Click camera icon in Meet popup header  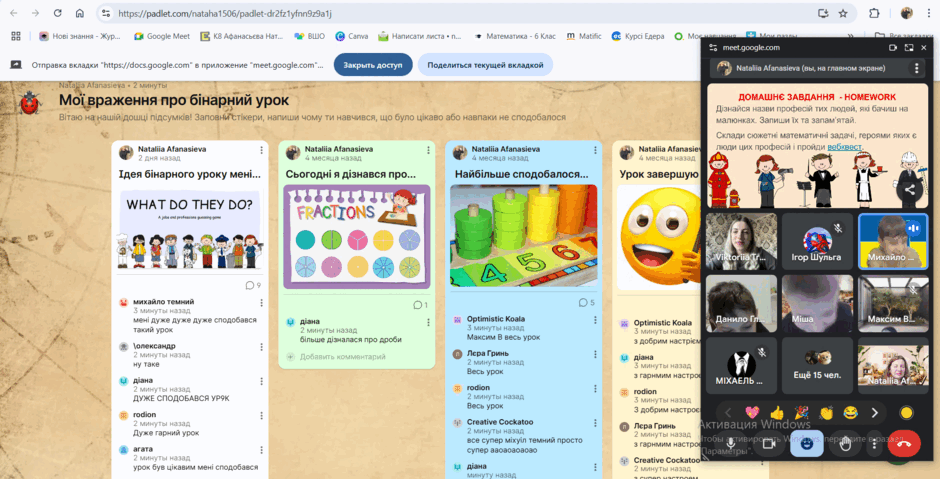pos(892,47)
